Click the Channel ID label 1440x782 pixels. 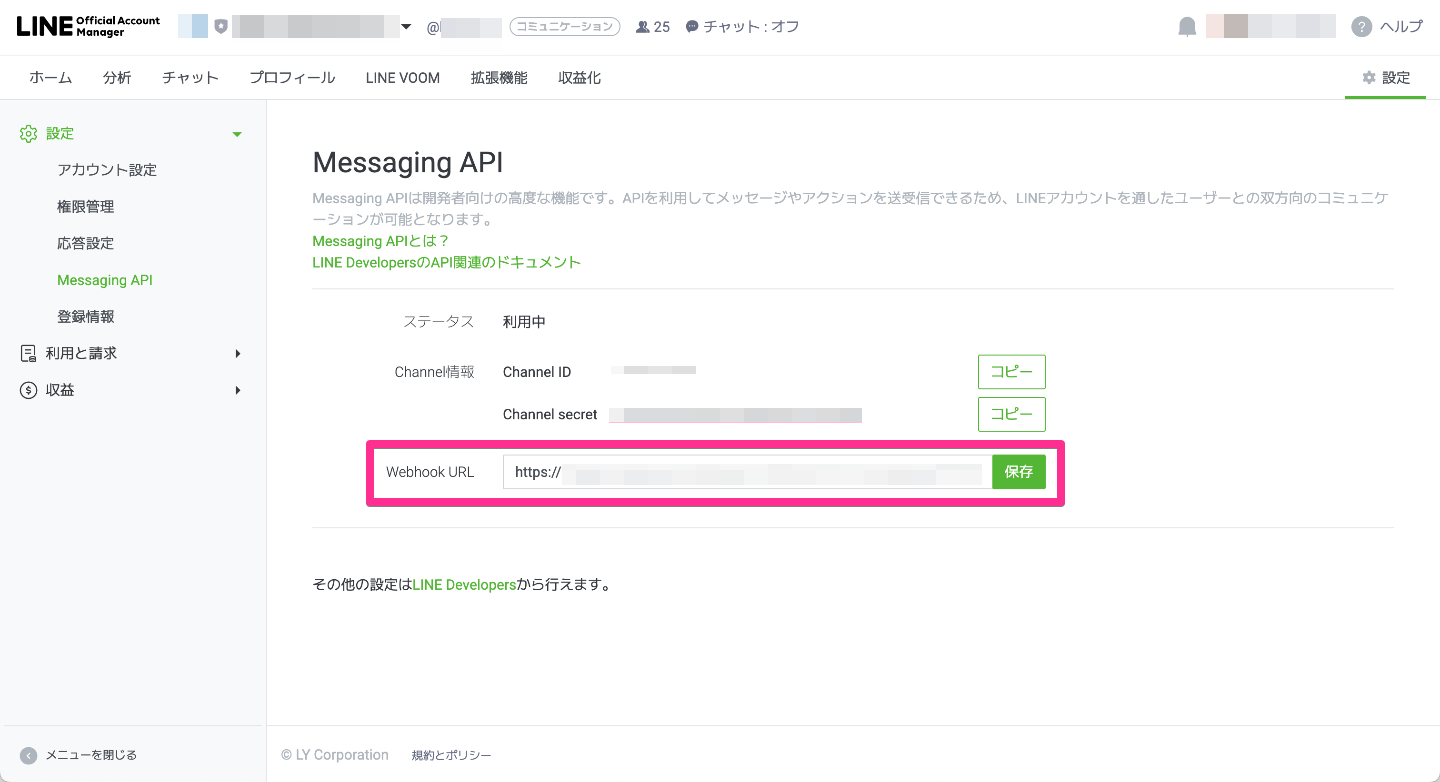pos(537,372)
